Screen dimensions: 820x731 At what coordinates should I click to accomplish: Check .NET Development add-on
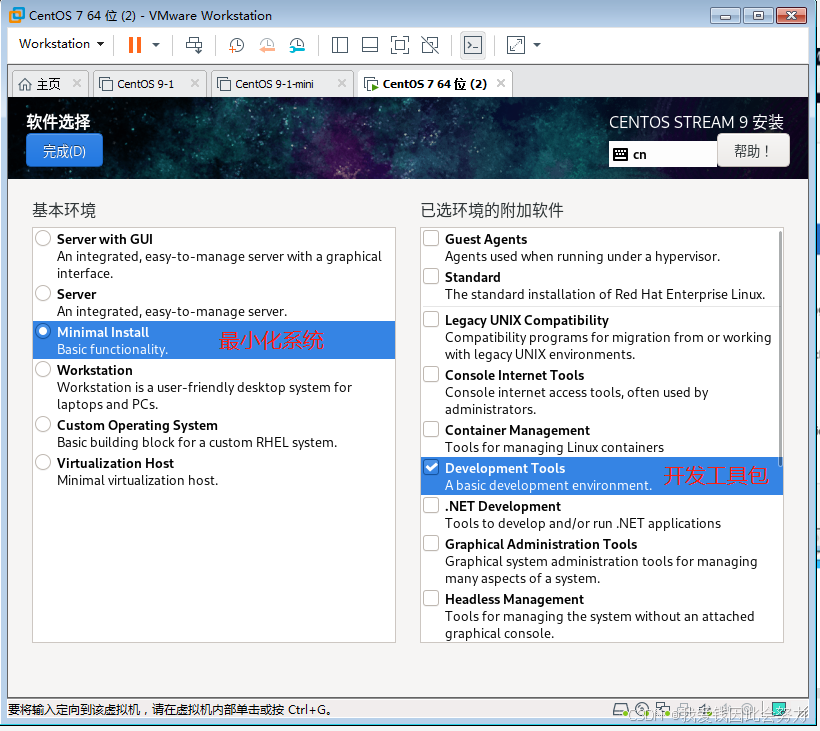pyautogui.click(x=431, y=506)
